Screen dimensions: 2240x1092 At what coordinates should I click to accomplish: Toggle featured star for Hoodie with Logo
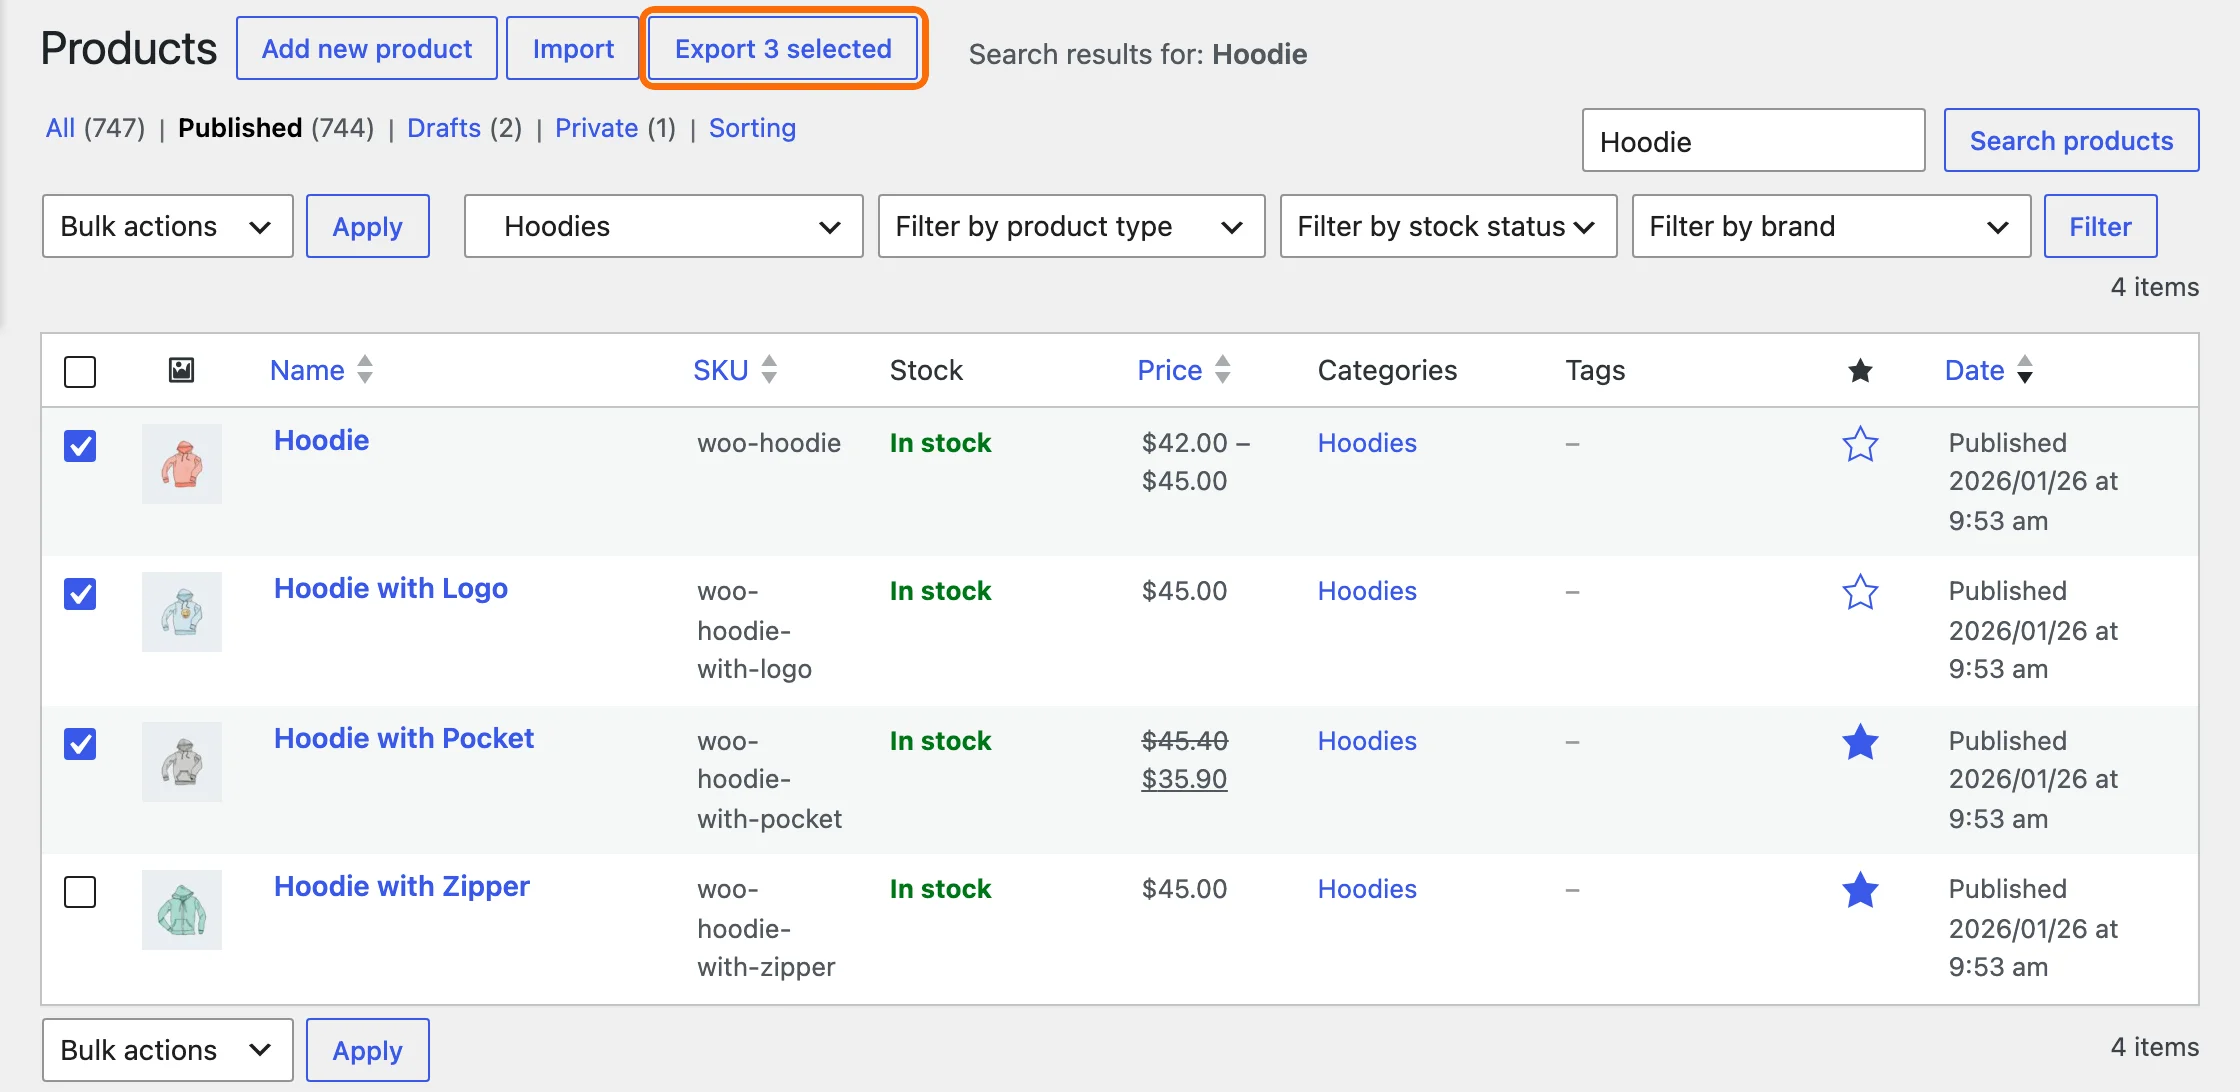(x=1860, y=592)
